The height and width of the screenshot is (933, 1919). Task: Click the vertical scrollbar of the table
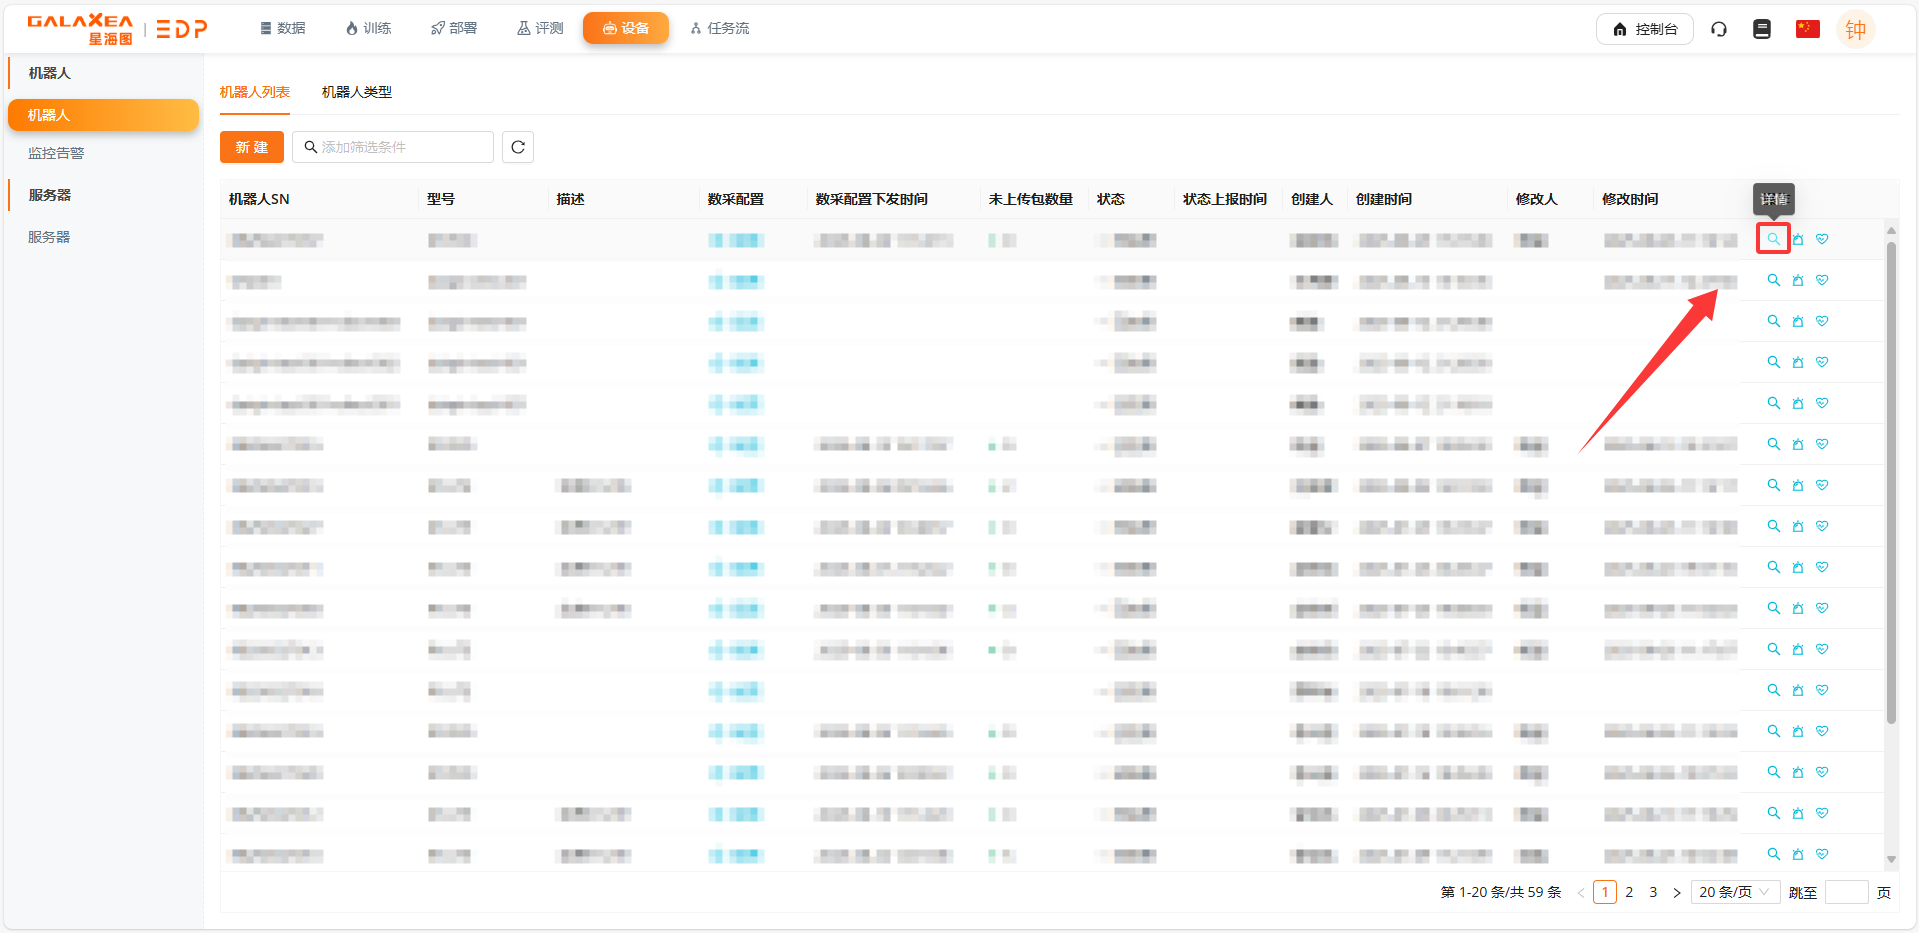click(1890, 480)
